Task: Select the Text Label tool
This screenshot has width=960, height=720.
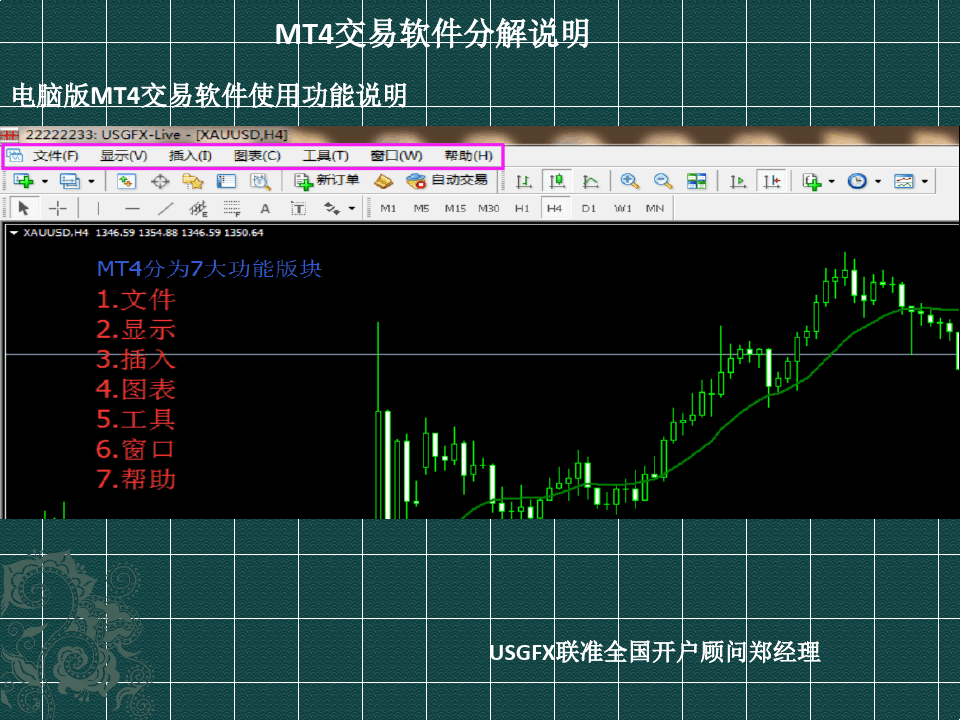Action: pos(298,209)
